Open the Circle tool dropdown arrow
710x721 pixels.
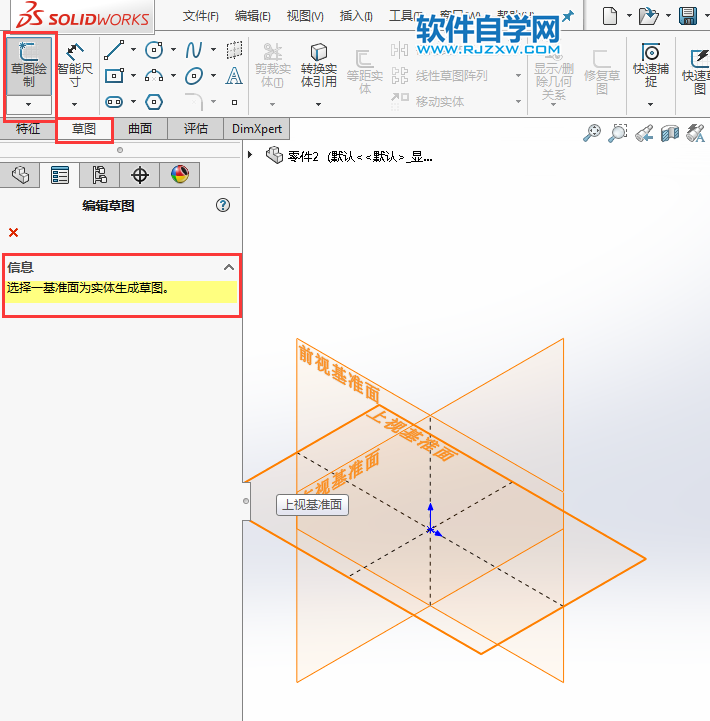point(173,49)
